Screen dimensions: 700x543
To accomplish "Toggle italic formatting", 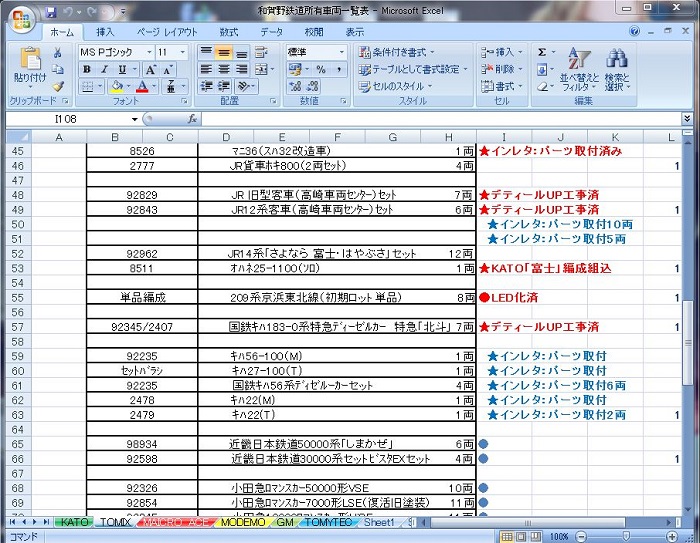I will pos(104,70).
